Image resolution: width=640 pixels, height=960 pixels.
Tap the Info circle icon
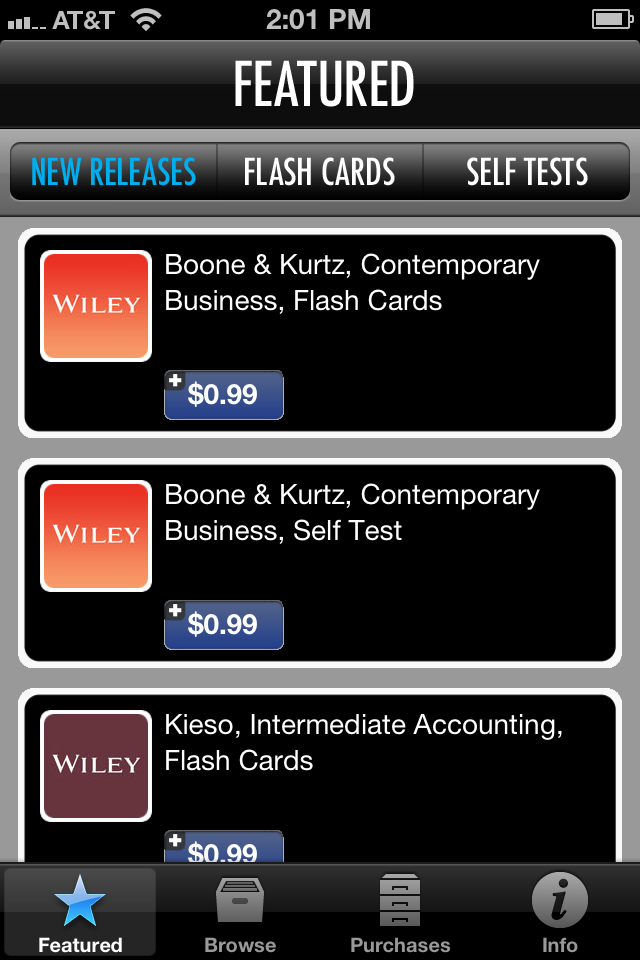pos(559,900)
